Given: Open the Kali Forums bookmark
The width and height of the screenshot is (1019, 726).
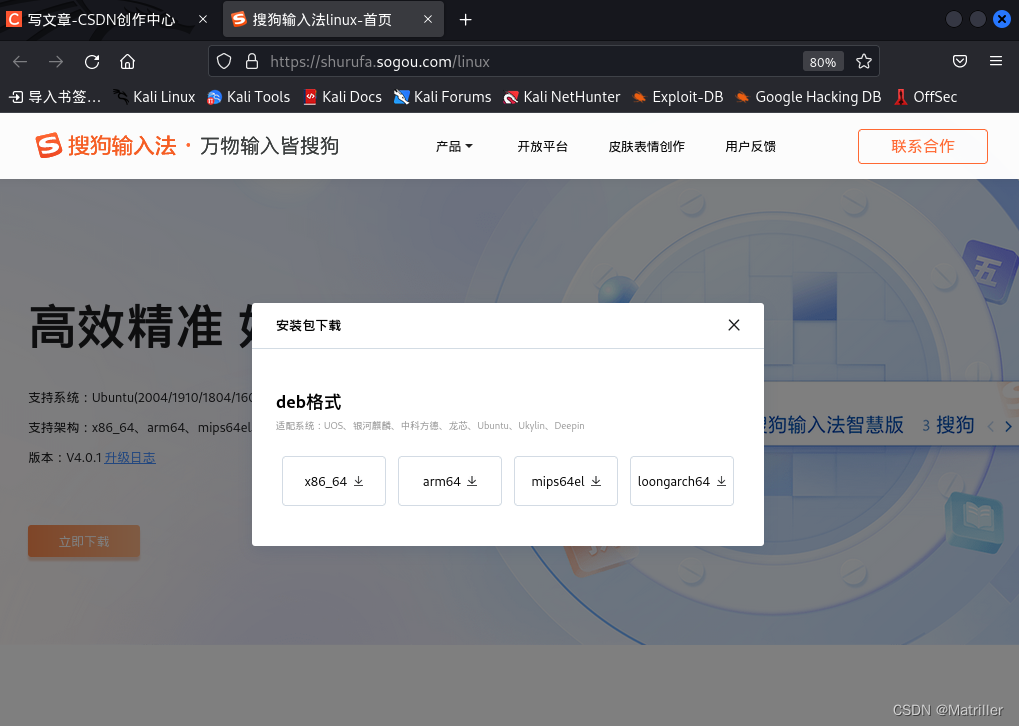Looking at the screenshot, I should tap(443, 97).
